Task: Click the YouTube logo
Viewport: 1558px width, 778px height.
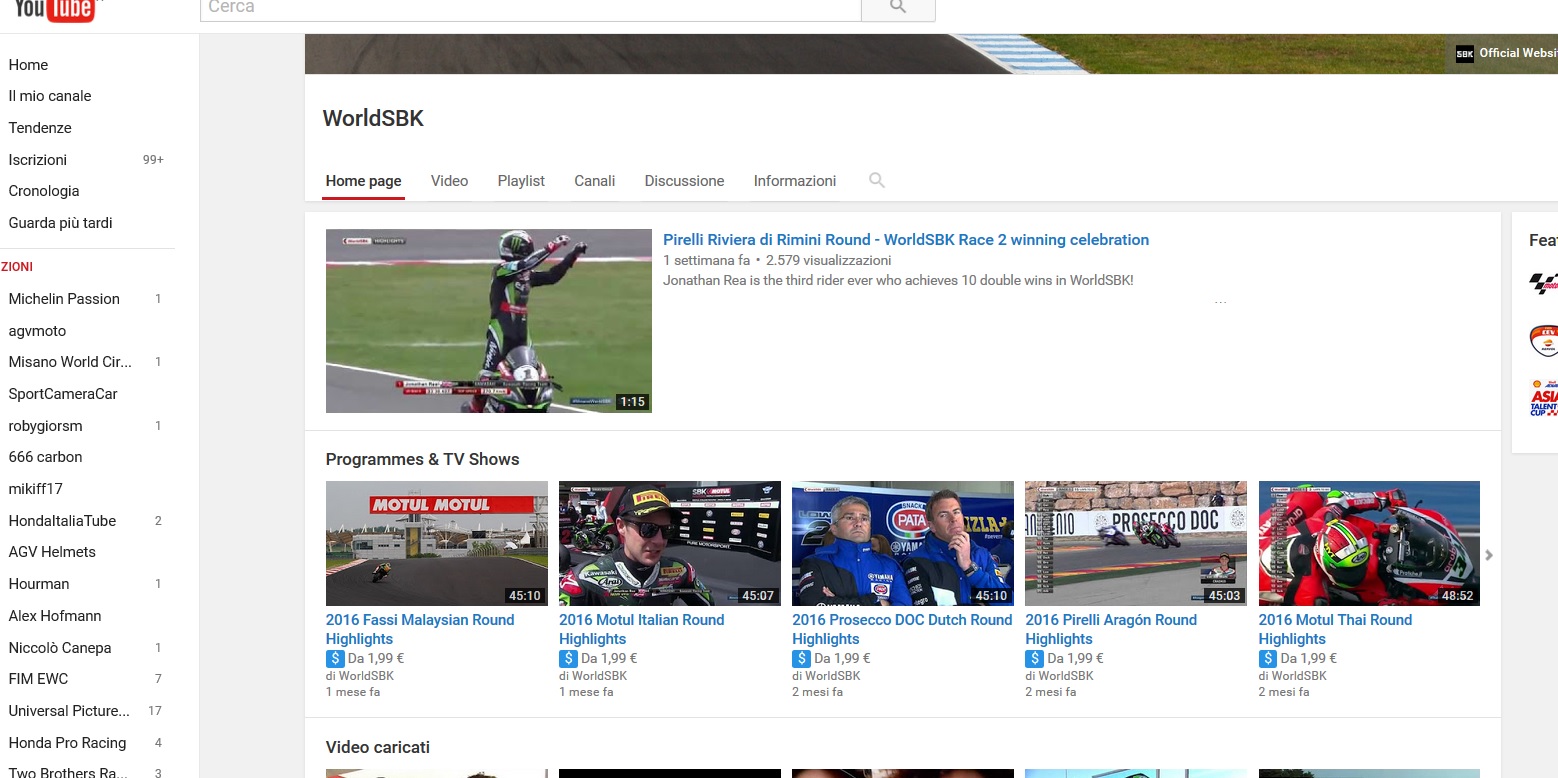Action: (55, 10)
